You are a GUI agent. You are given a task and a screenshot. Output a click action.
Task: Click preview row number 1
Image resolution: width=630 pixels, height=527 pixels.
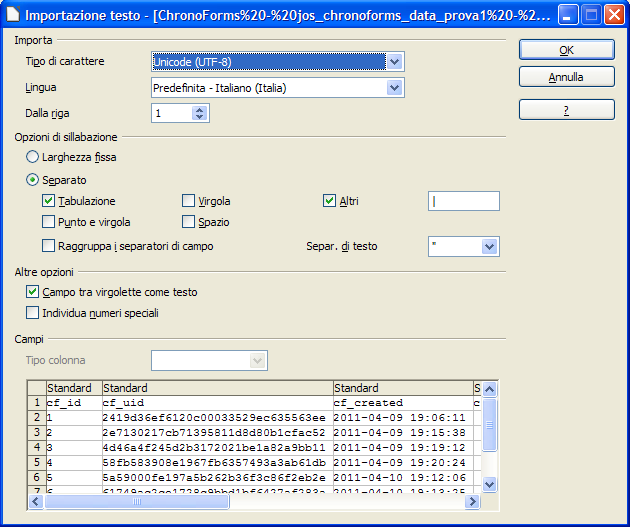[37, 402]
